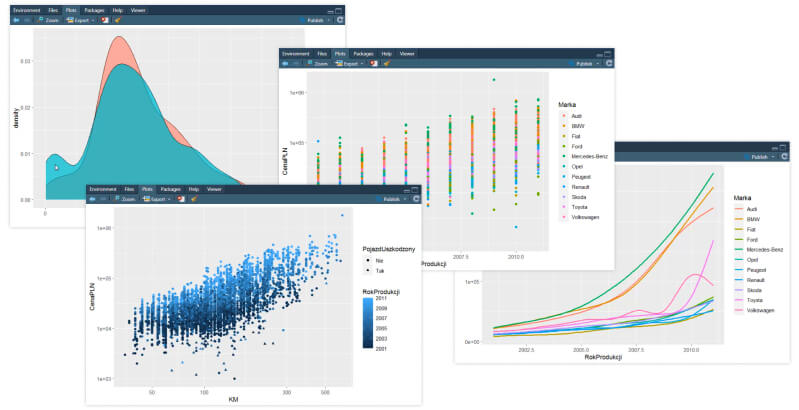Image resolution: width=799 pixels, height=410 pixels.
Task: Select Environment tab in the KM scatter plot pane
Action: (105, 189)
